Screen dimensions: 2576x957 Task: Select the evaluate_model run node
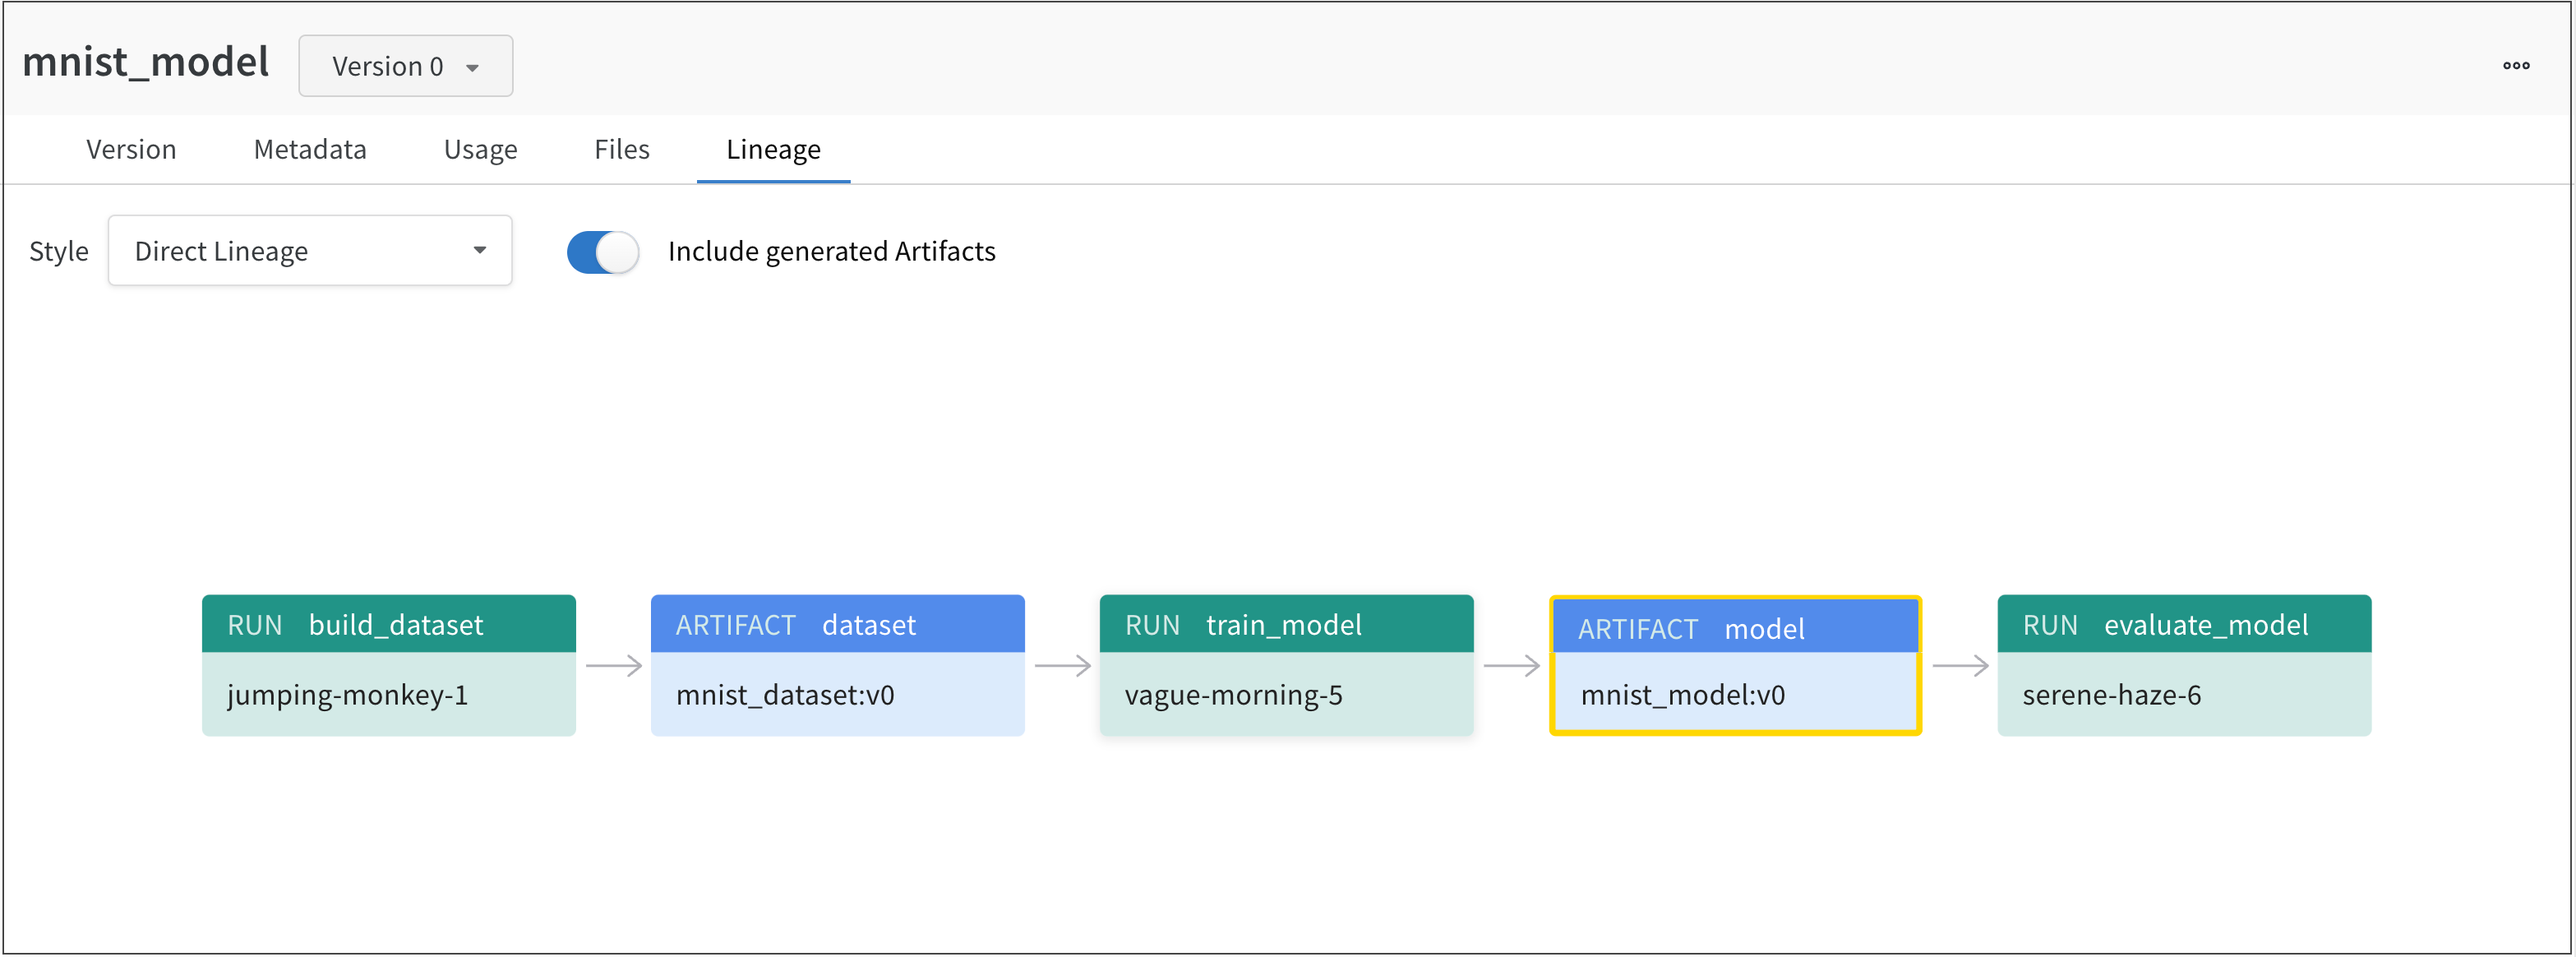point(2183,624)
